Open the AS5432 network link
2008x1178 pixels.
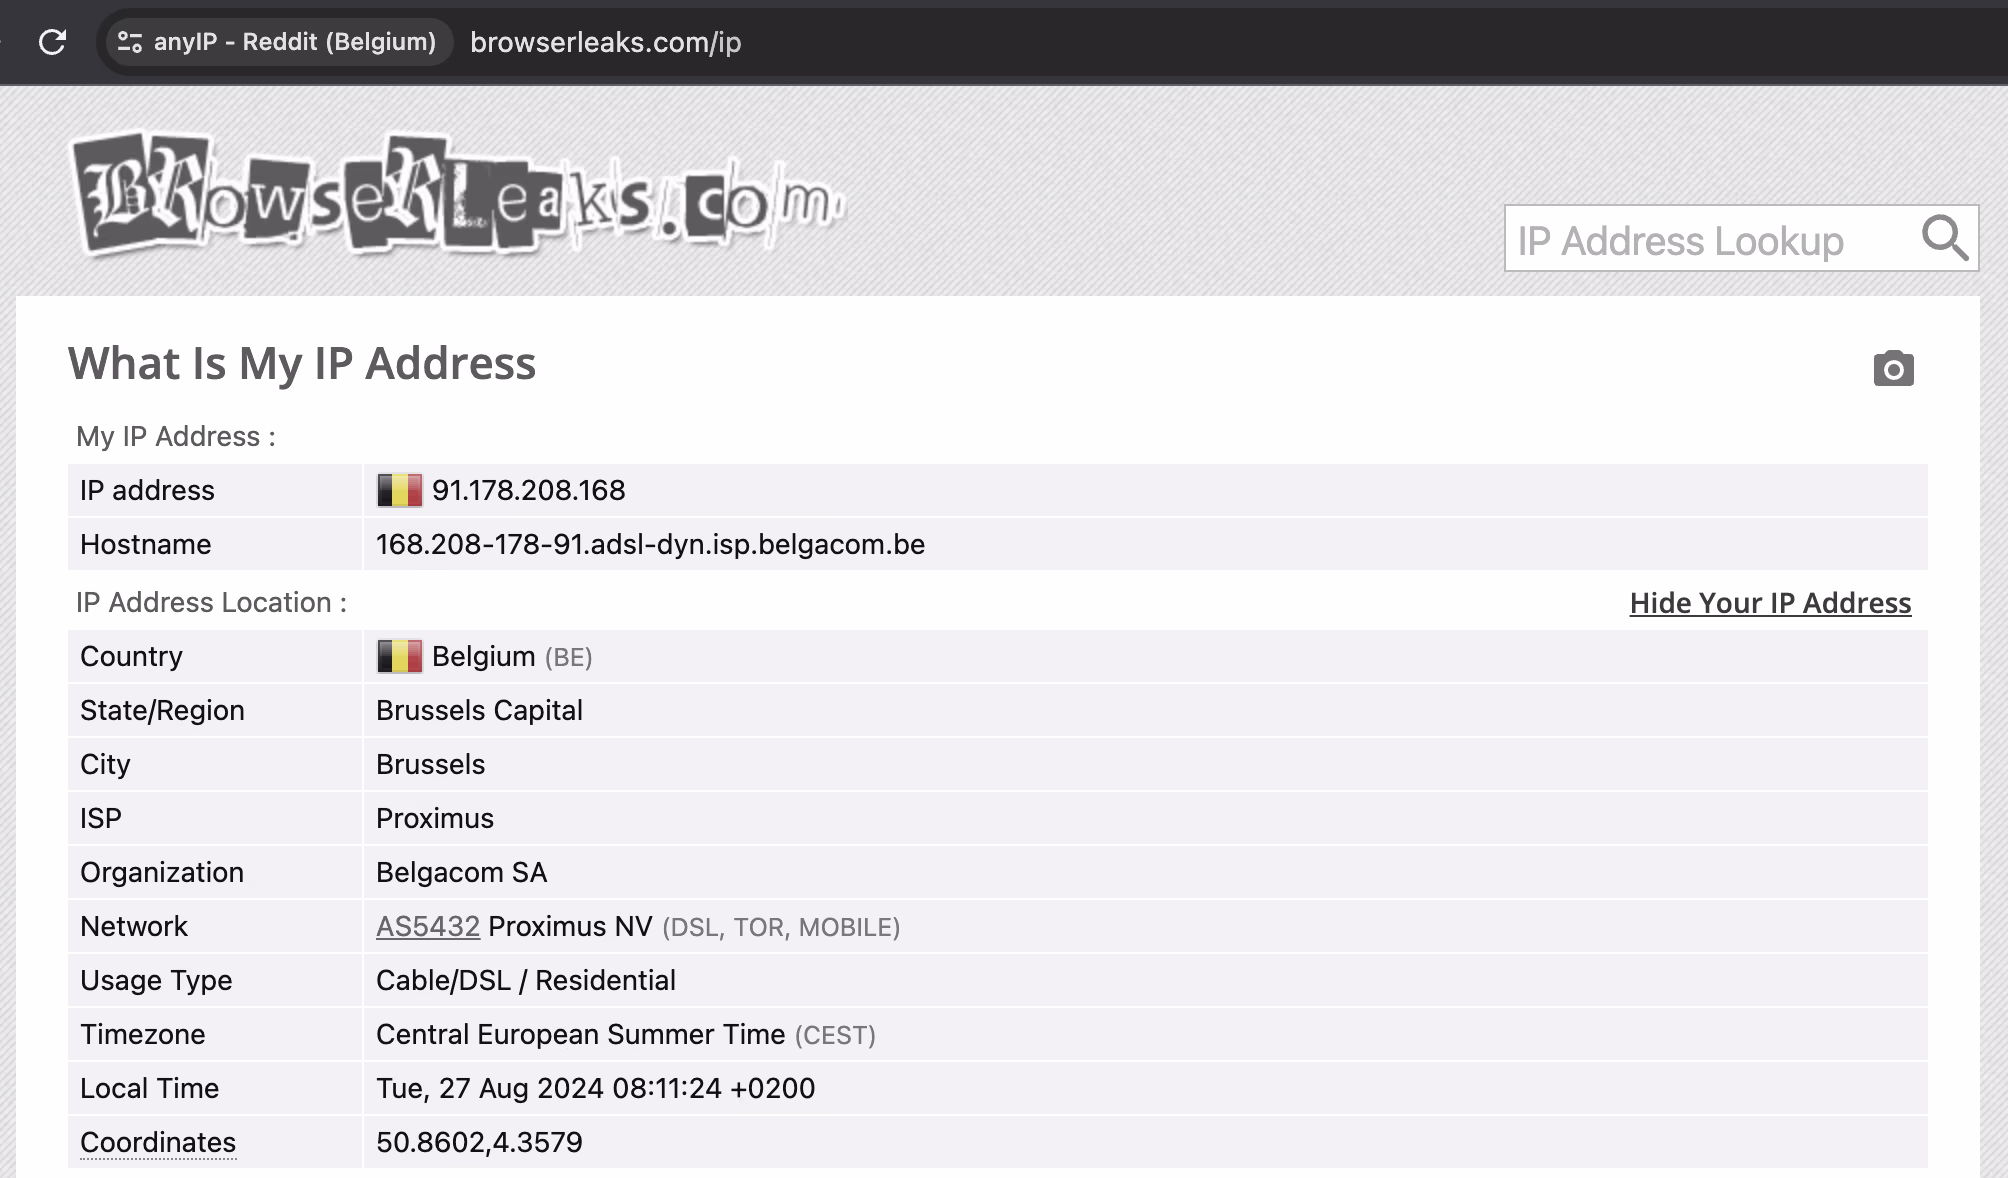pyautogui.click(x=427, y=926)
